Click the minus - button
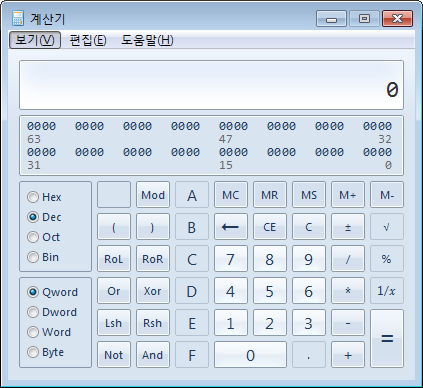This screenshot has height=388, width=423. point(348,323)
